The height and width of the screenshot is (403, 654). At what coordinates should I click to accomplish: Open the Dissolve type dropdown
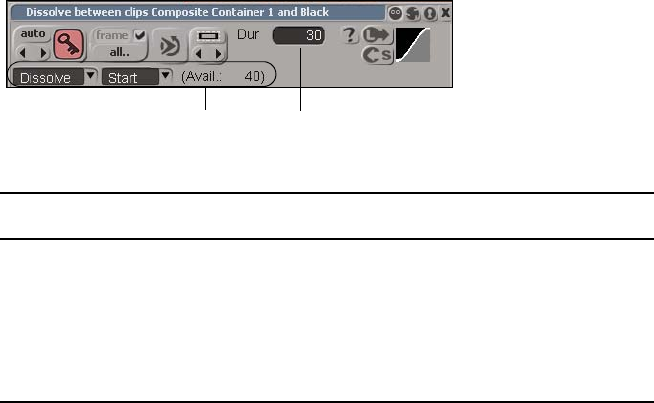click(48, 78)
